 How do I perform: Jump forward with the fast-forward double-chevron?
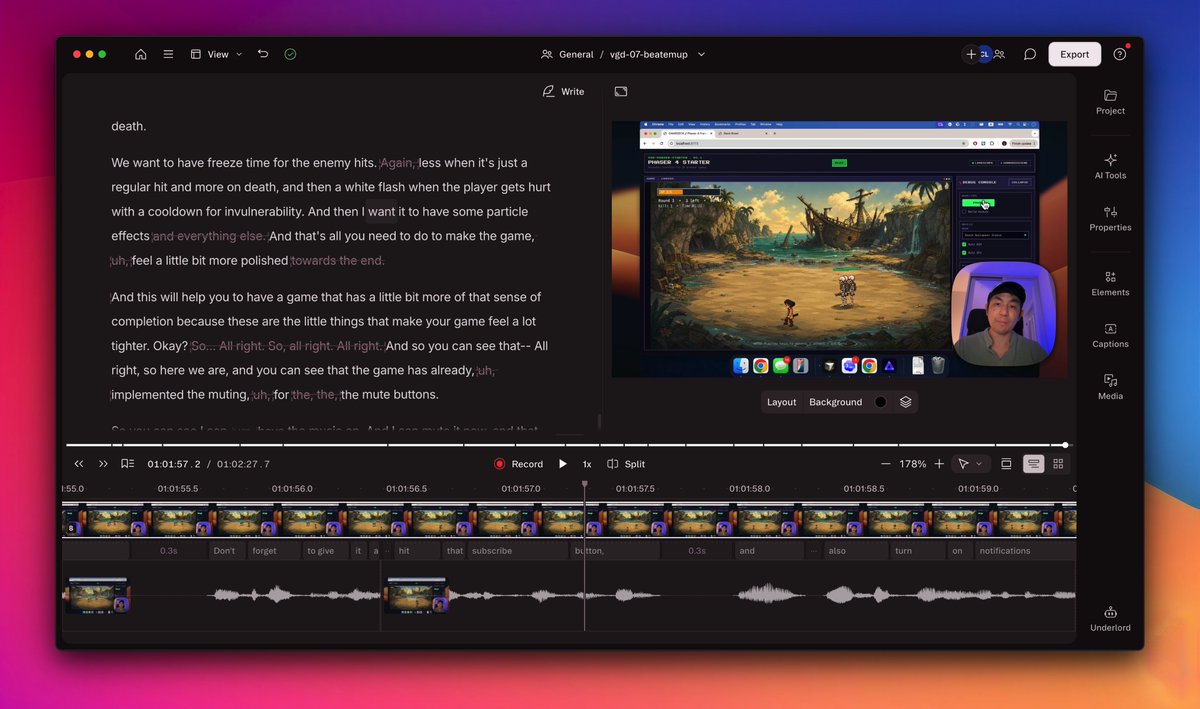click(103, 464)
